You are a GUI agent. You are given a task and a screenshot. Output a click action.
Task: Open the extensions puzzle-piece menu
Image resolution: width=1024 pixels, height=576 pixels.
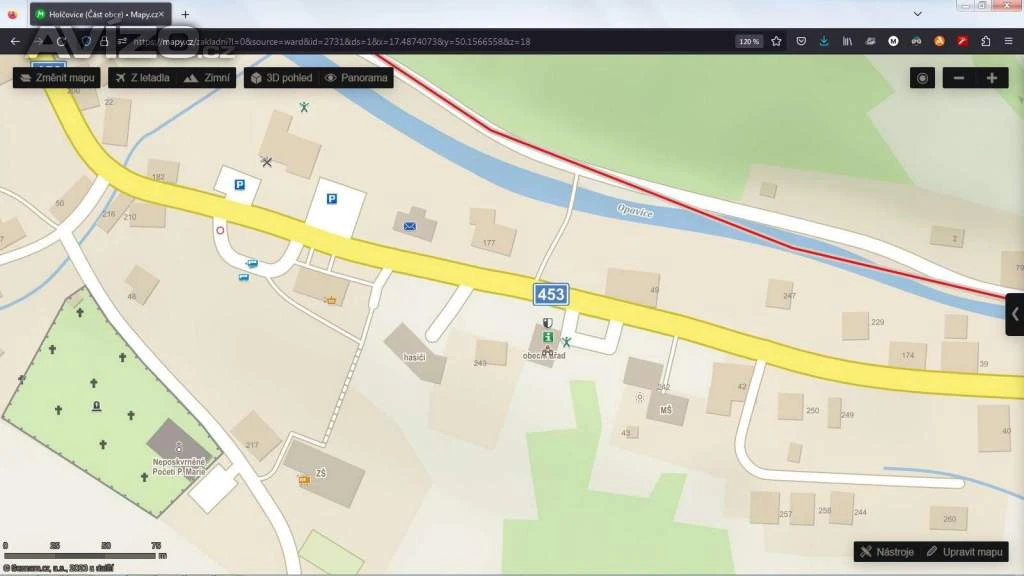985,41
